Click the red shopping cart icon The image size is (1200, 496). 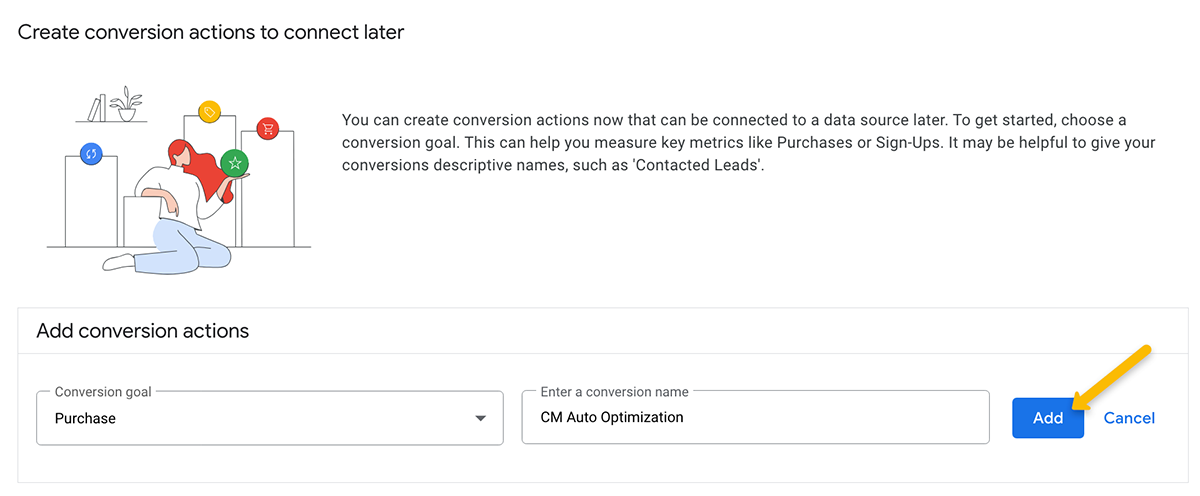267,128
